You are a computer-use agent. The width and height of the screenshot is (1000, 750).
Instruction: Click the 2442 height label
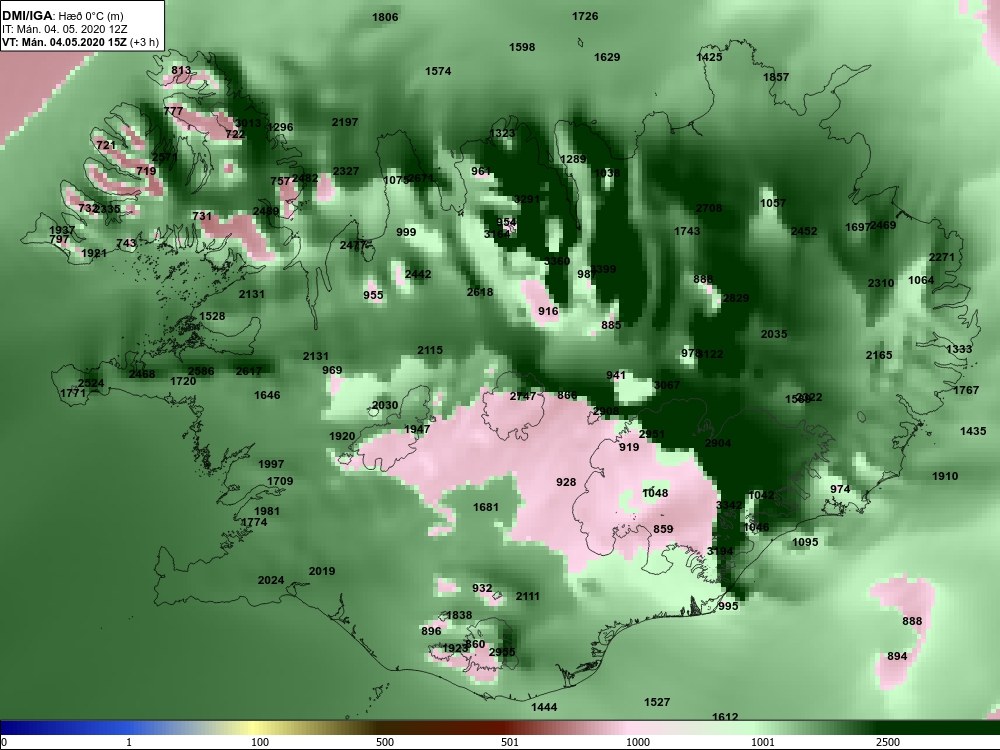click(x=418, y=274)
